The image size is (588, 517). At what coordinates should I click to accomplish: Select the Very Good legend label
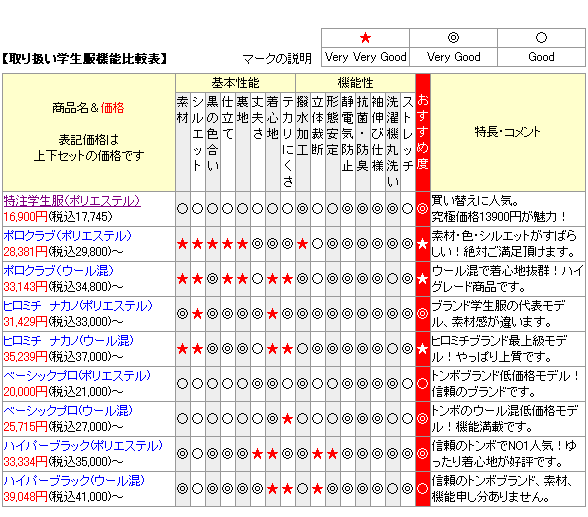pos(453,57)
